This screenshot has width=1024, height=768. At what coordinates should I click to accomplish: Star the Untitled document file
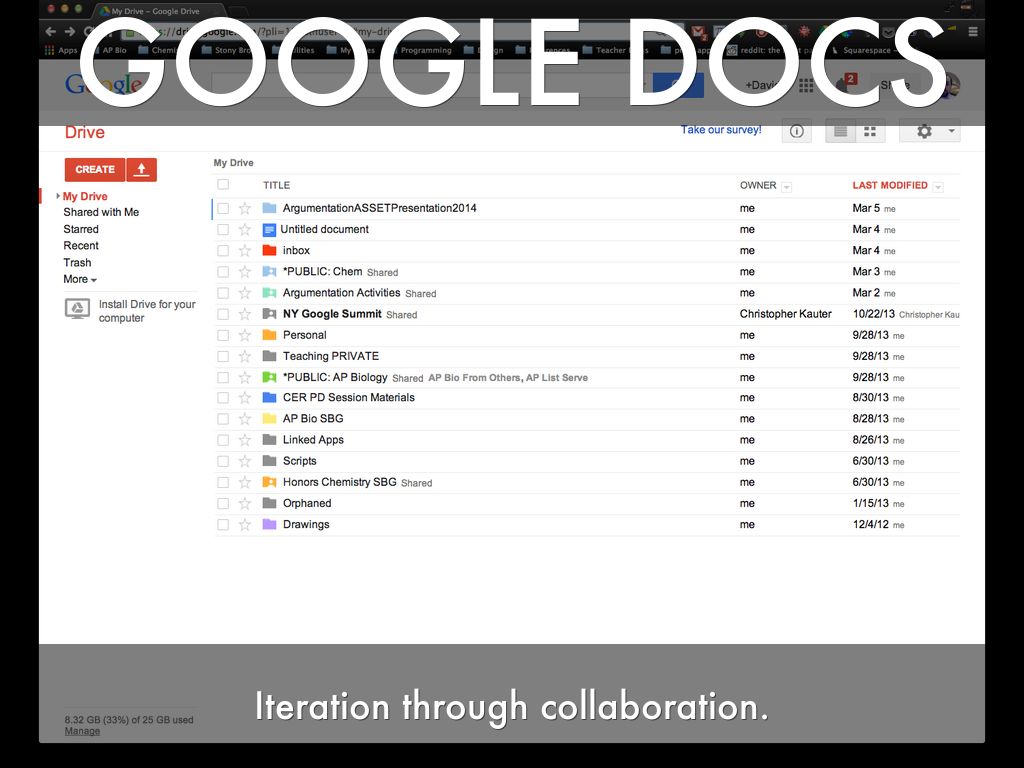tap(245, 230)
